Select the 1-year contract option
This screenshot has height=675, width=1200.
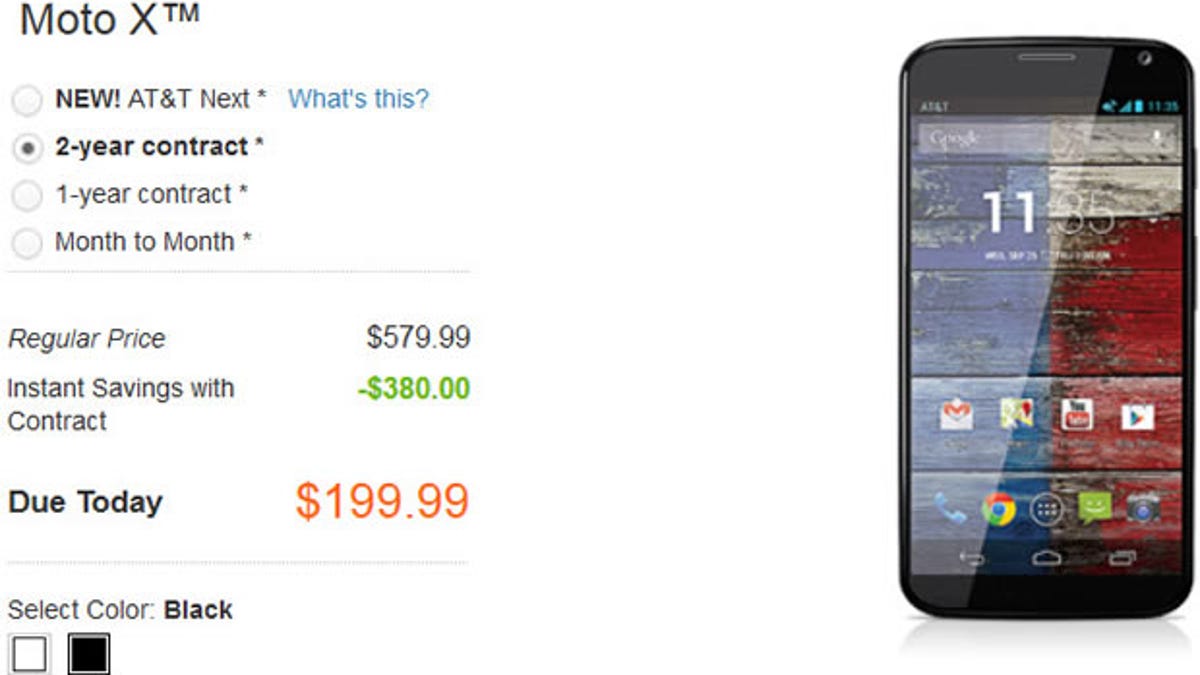pos(27,195)
